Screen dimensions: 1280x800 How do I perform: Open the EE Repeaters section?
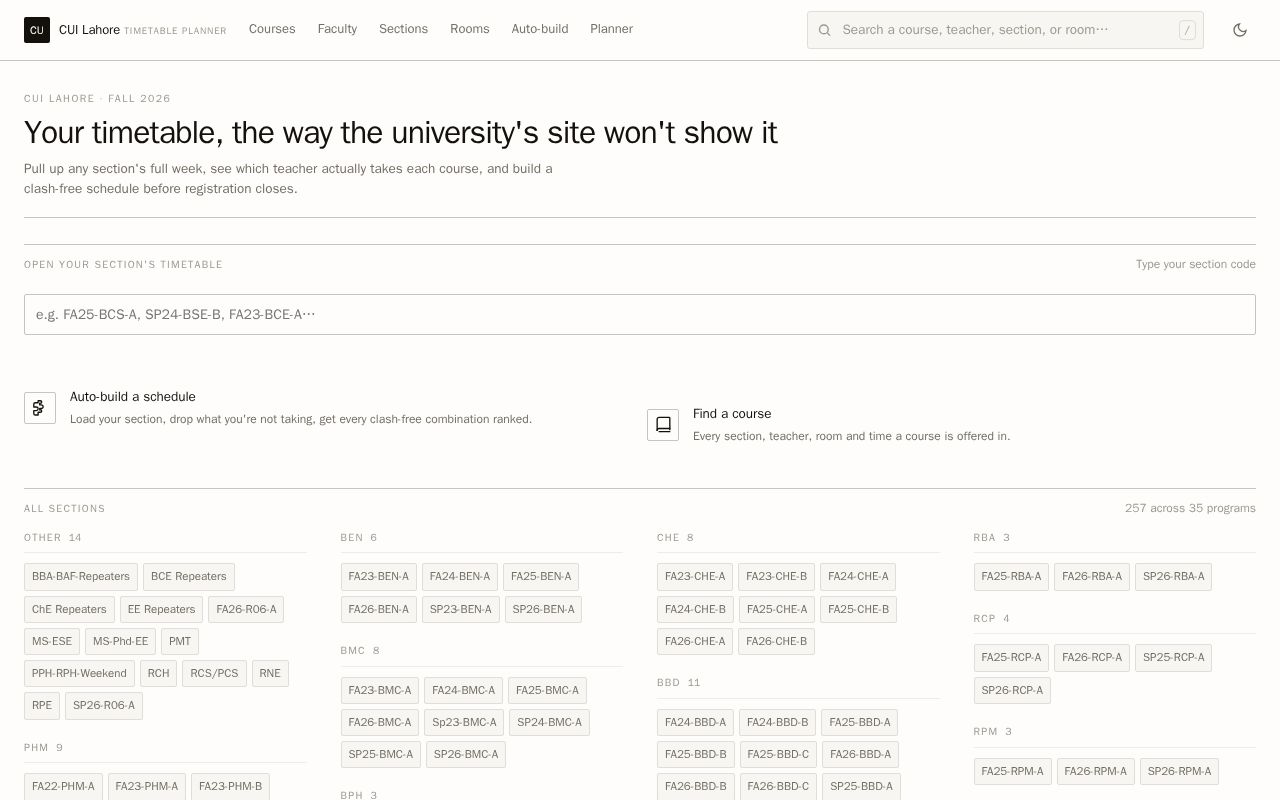(x=161, y=609)
